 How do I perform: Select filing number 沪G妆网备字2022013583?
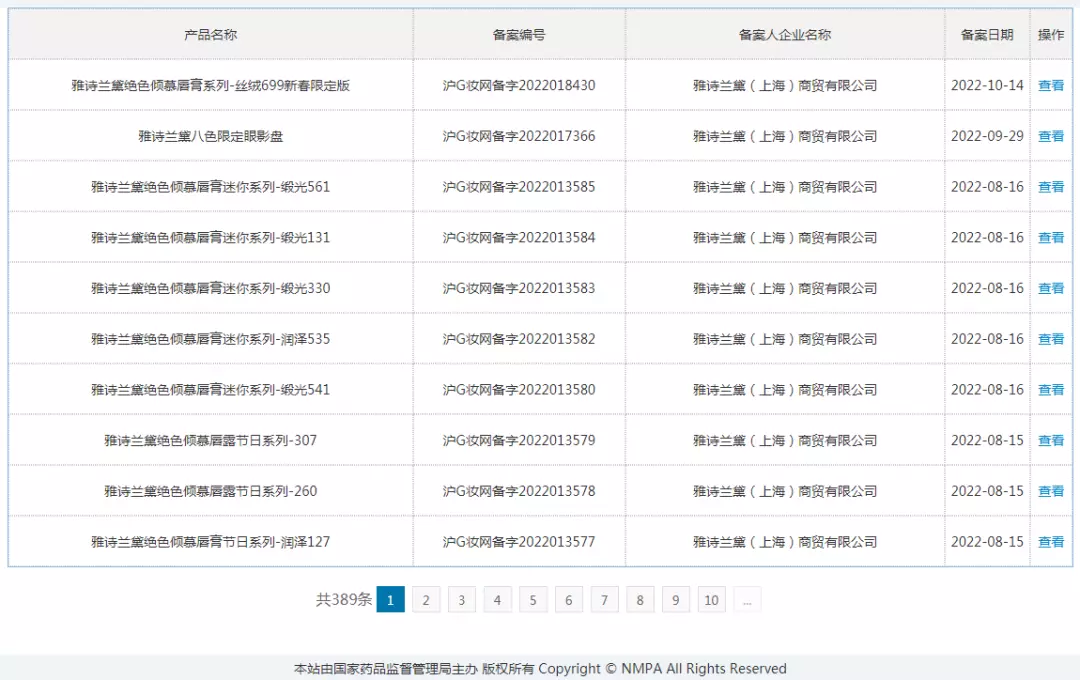coord(519,288)
